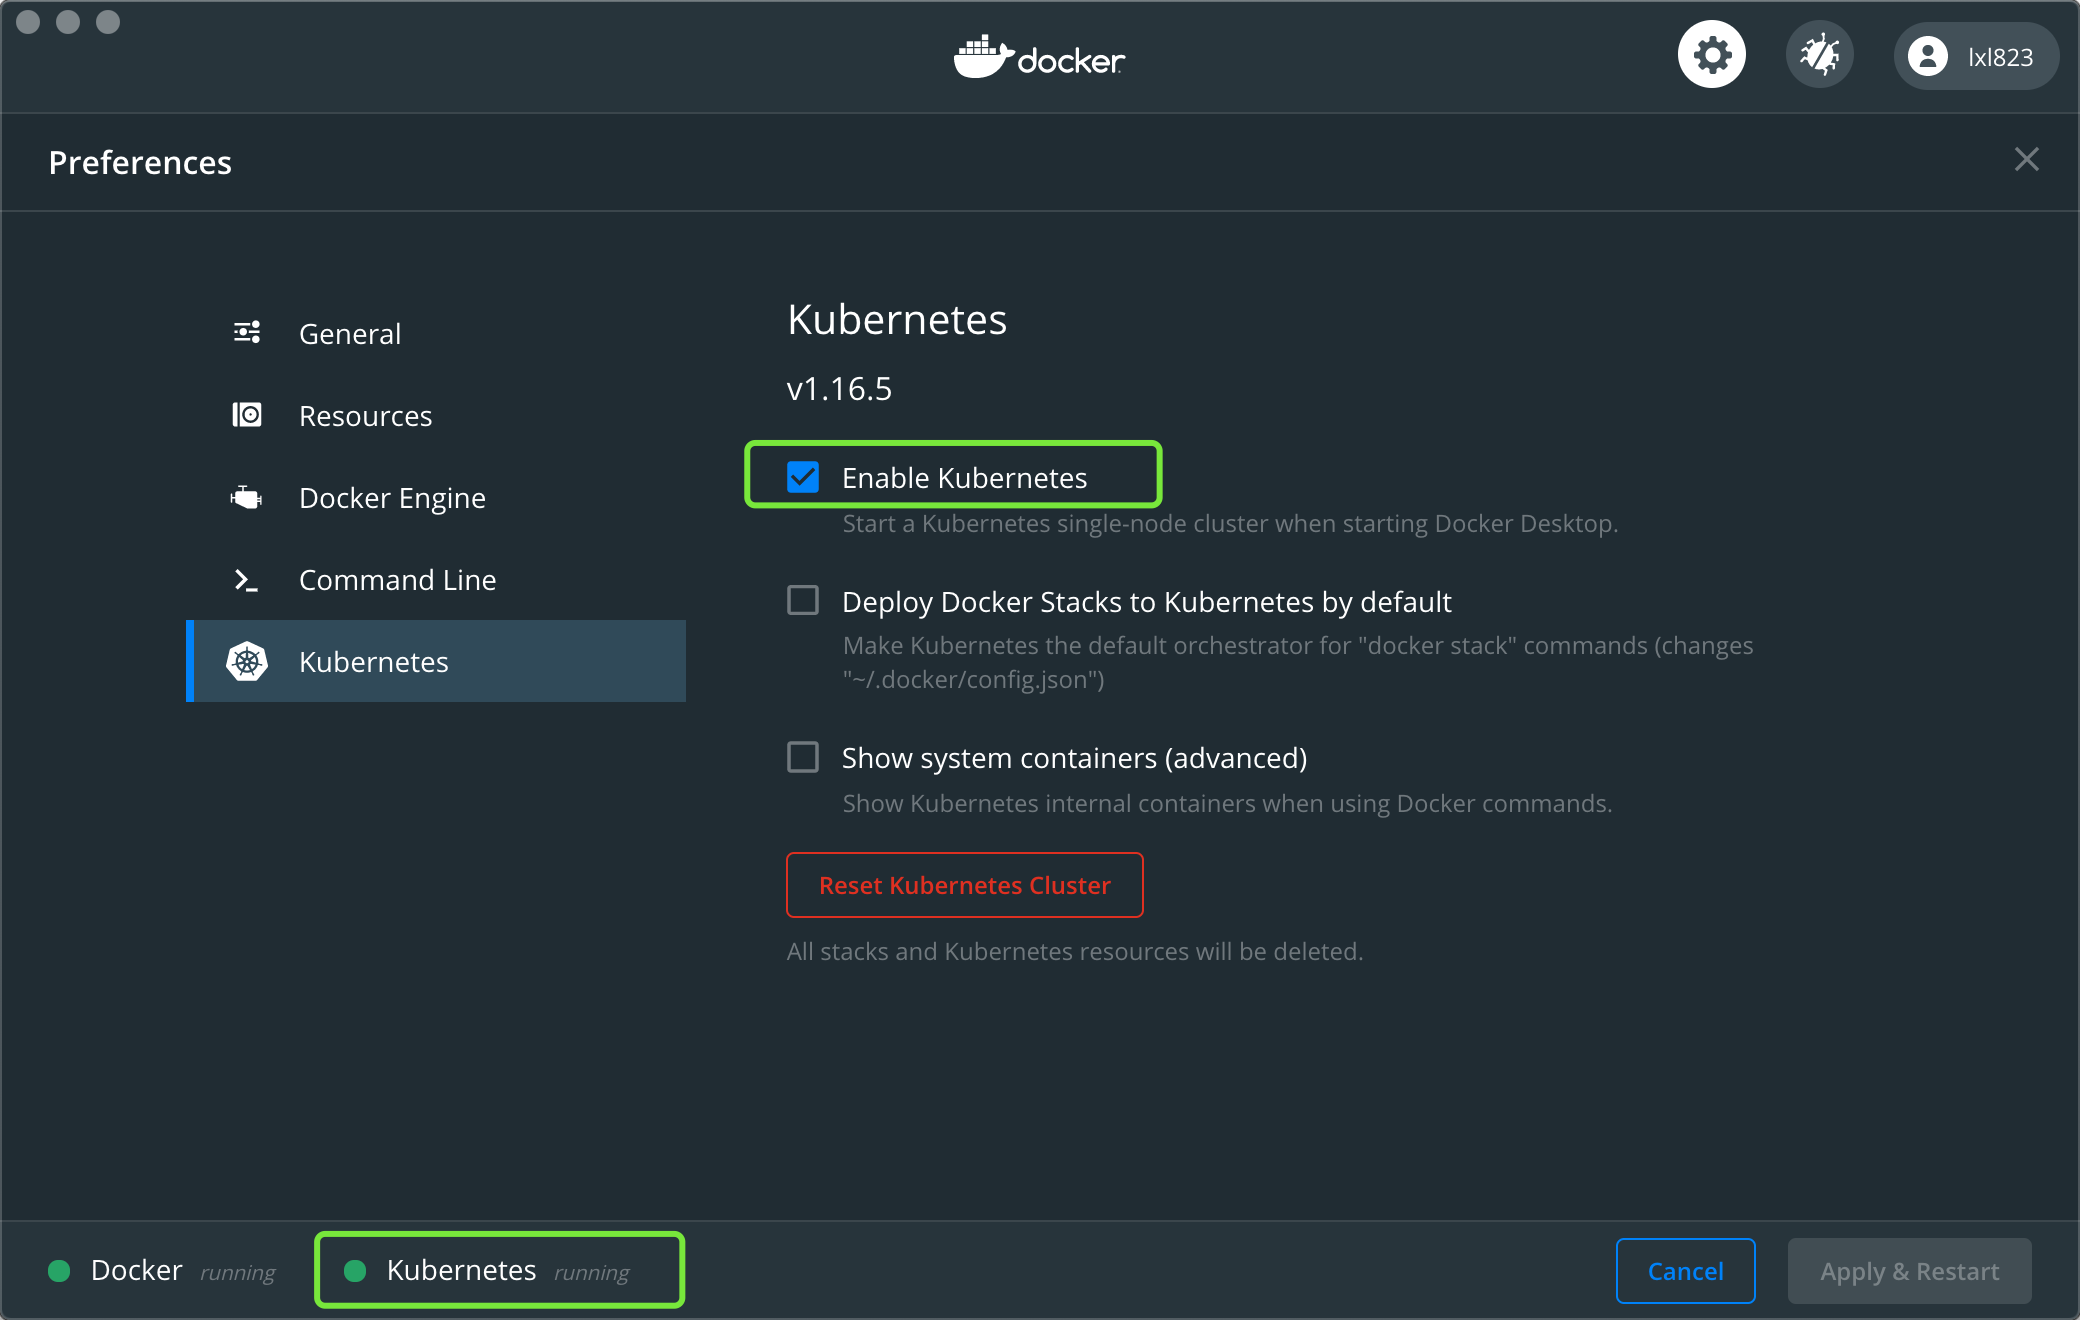Close the Preferences panel

coord(2026,160)
